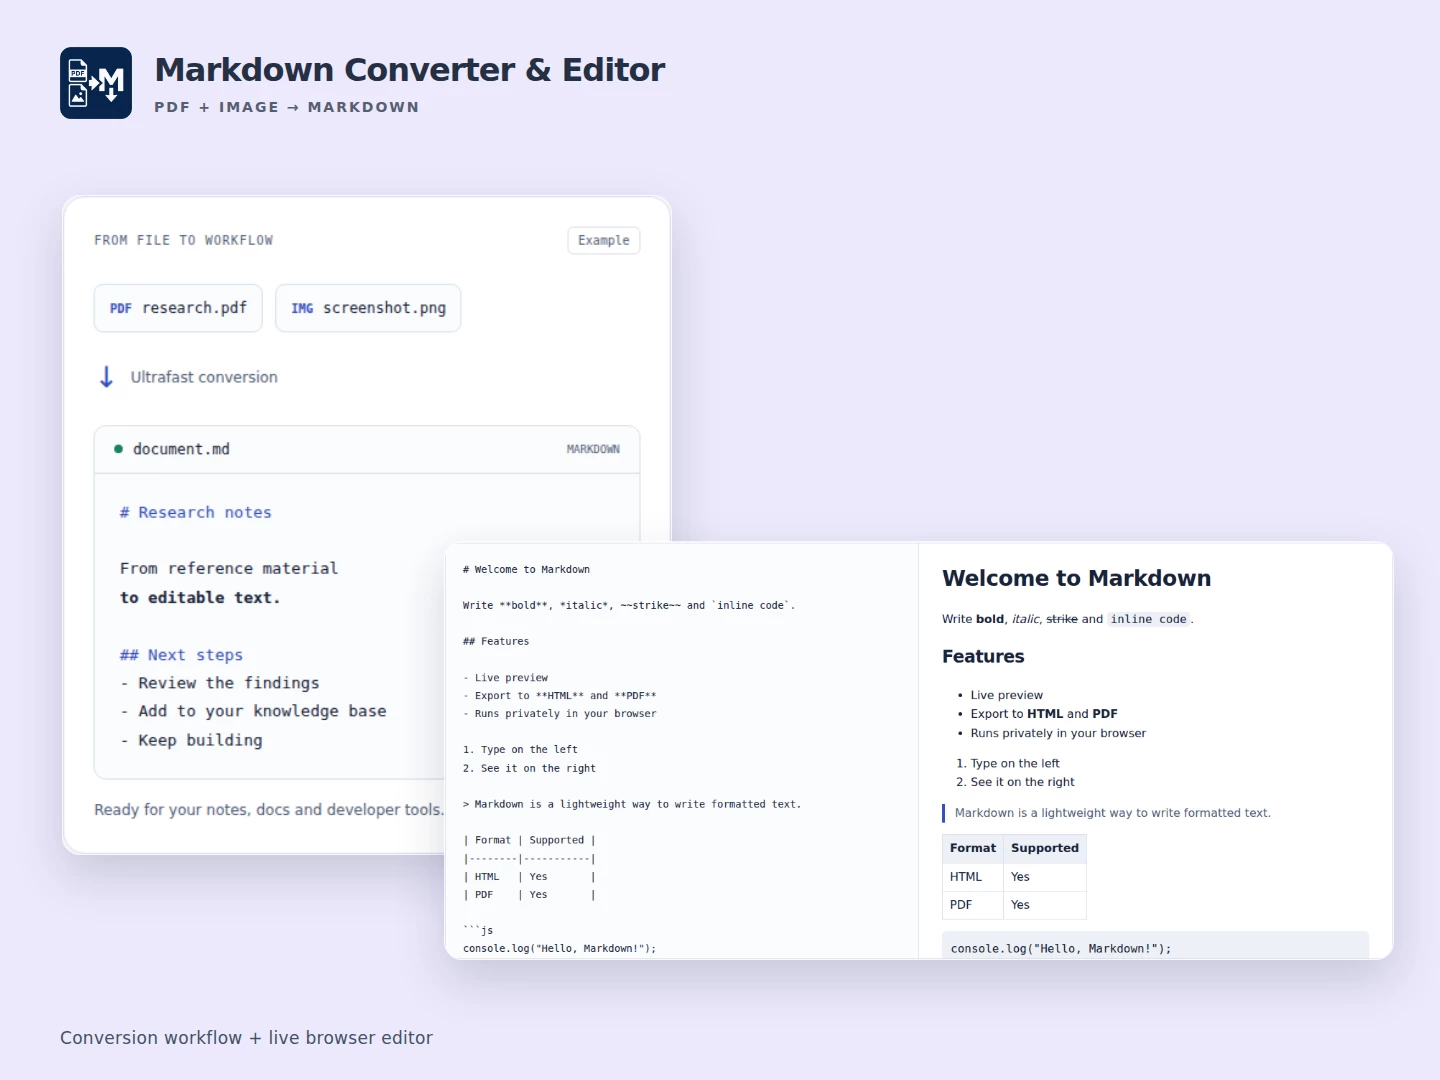1440x1080 pixels.
Task: Click the down arrow beside Ultrafast conversion
Action: [x=106, y=377]
